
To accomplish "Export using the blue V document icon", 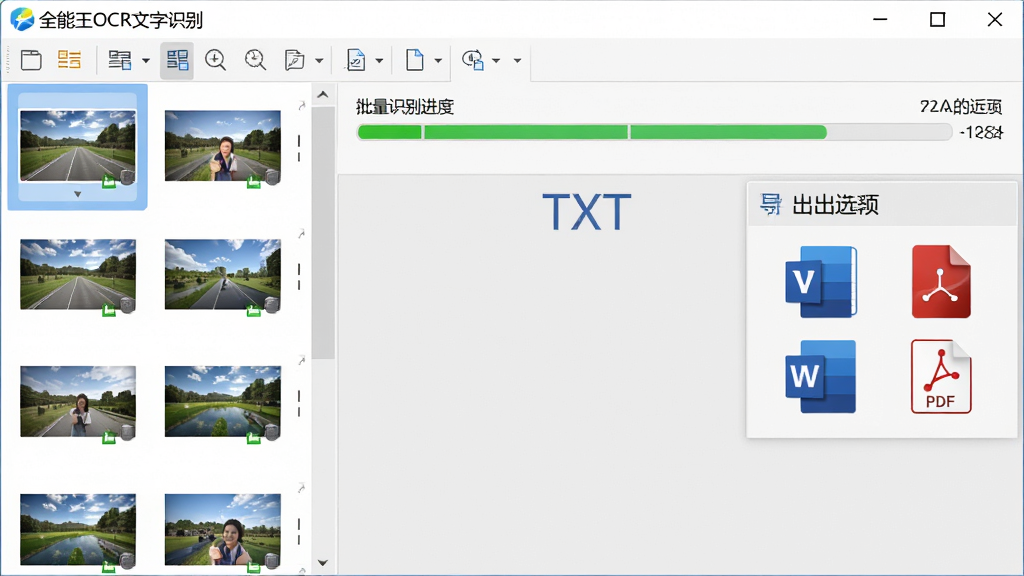I will click(x=821, y=281).
